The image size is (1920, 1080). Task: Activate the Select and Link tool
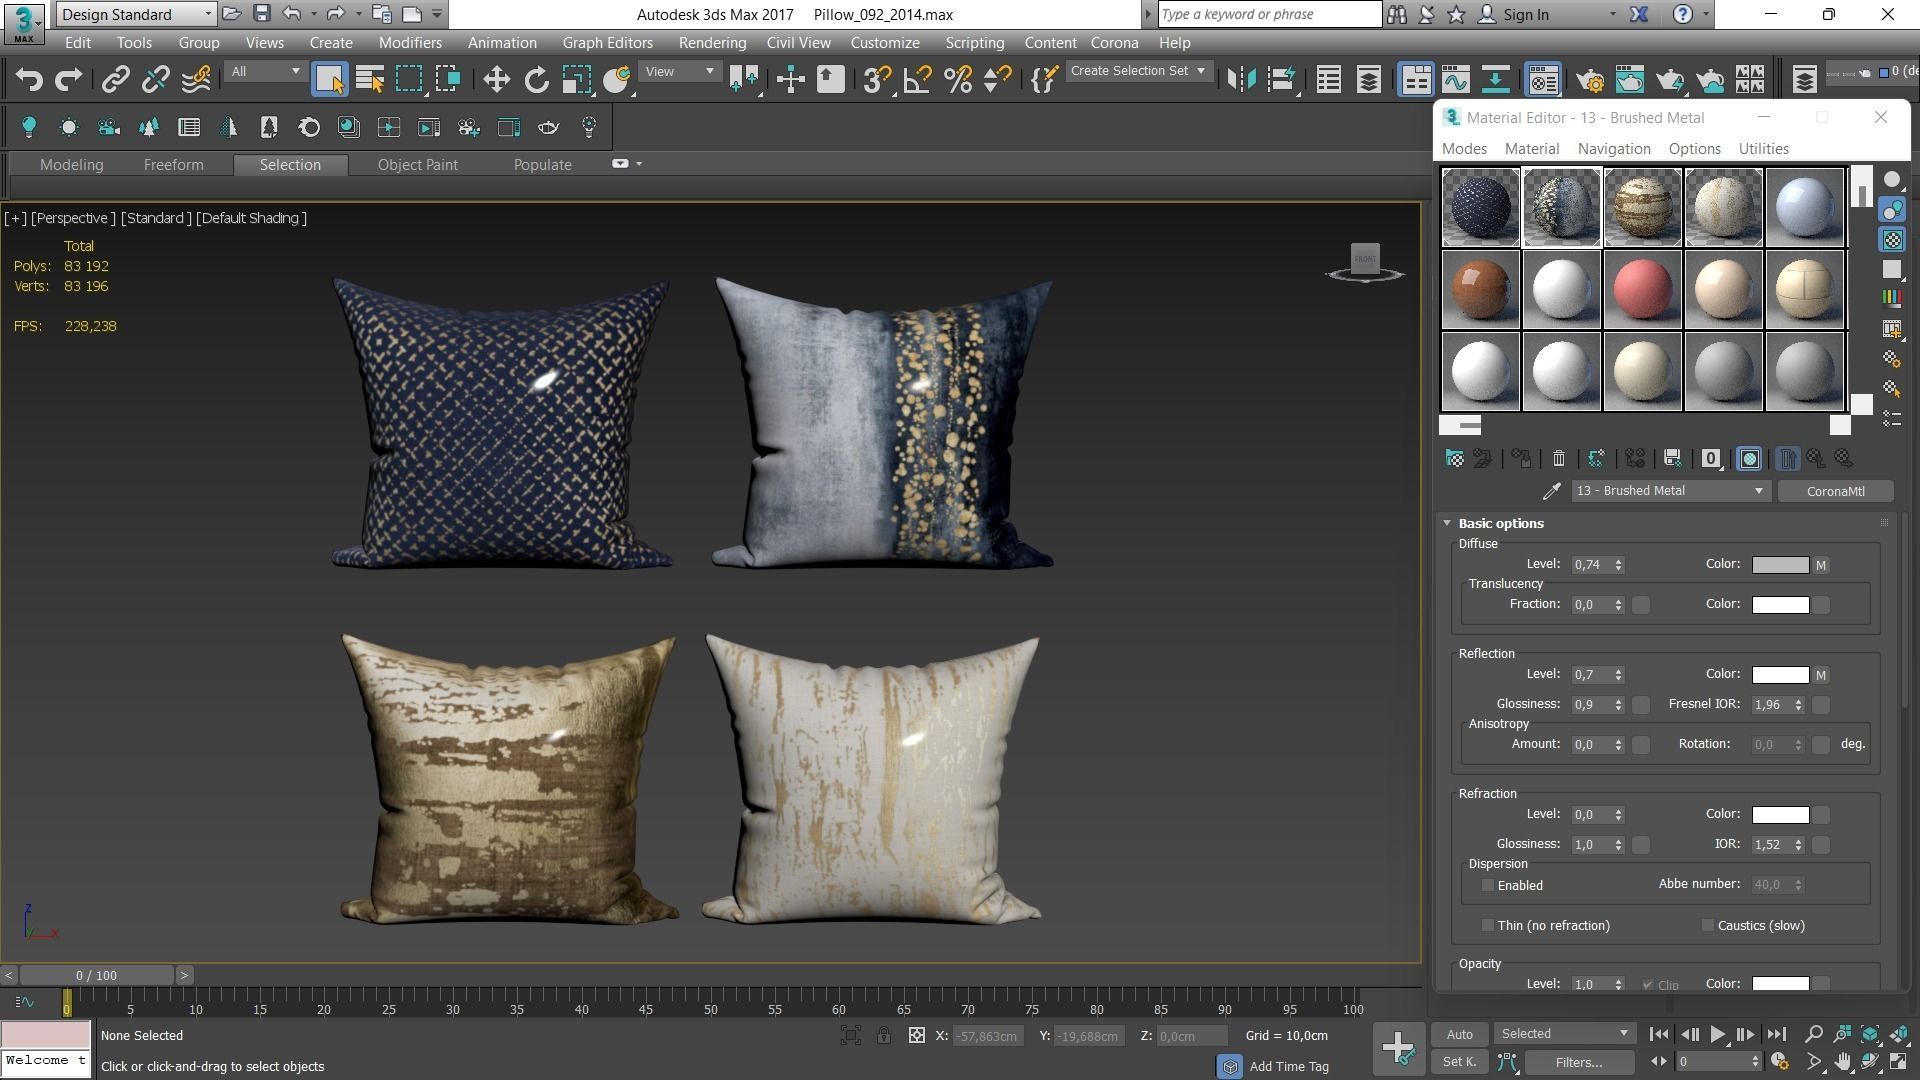pyautogui.click(x=116, y=80)
